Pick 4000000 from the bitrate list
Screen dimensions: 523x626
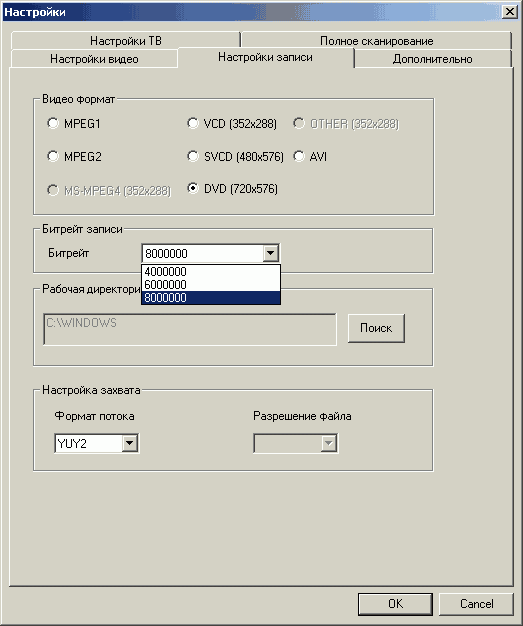pyautogui.click(x=211, y=271)
